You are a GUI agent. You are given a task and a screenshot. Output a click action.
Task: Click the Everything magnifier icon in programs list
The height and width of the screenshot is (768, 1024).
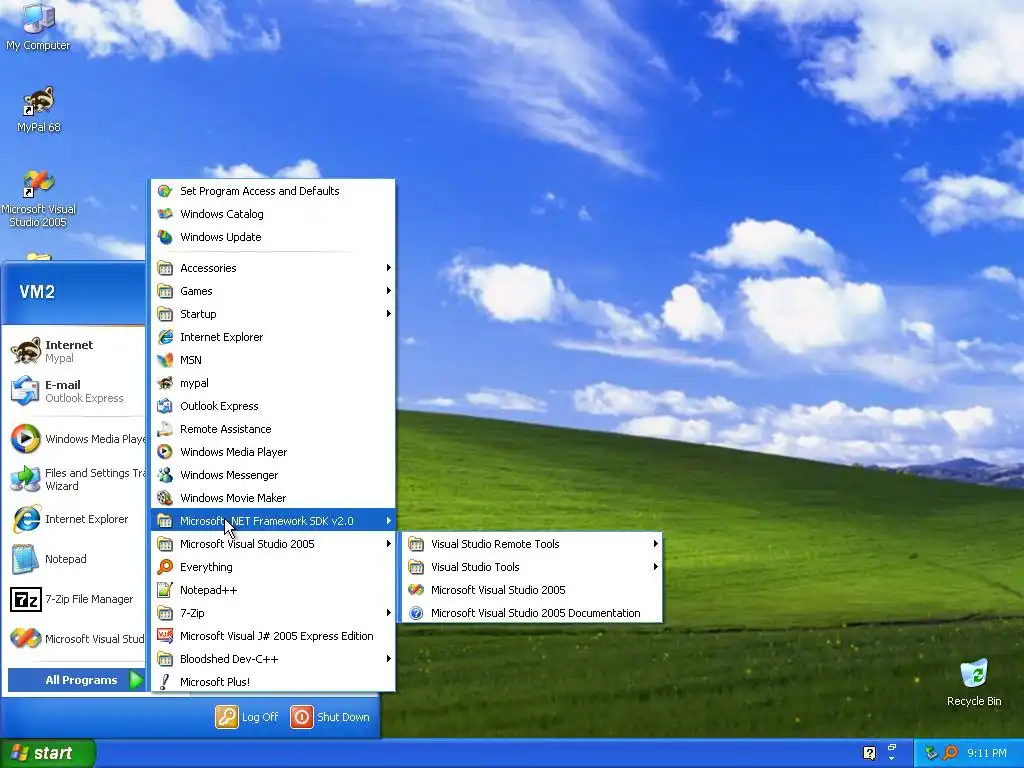tap(165, 567)
